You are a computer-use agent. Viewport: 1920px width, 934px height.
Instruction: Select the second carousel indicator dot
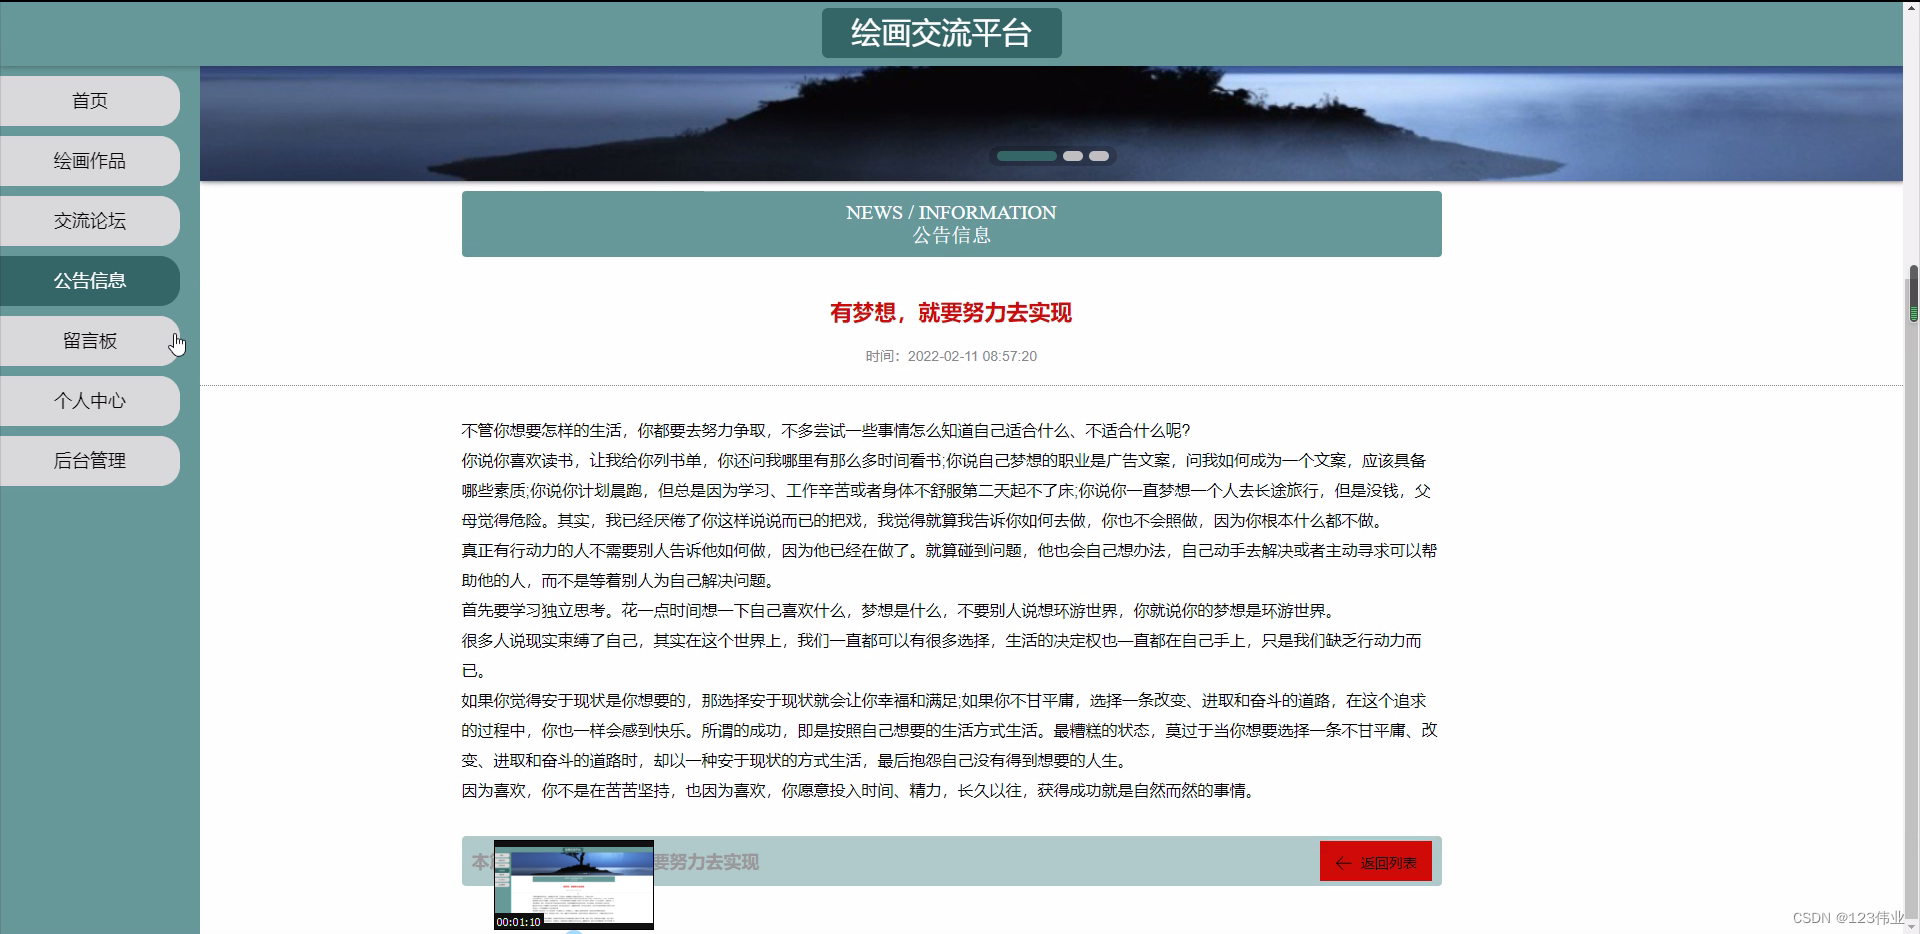[1073, 156]
